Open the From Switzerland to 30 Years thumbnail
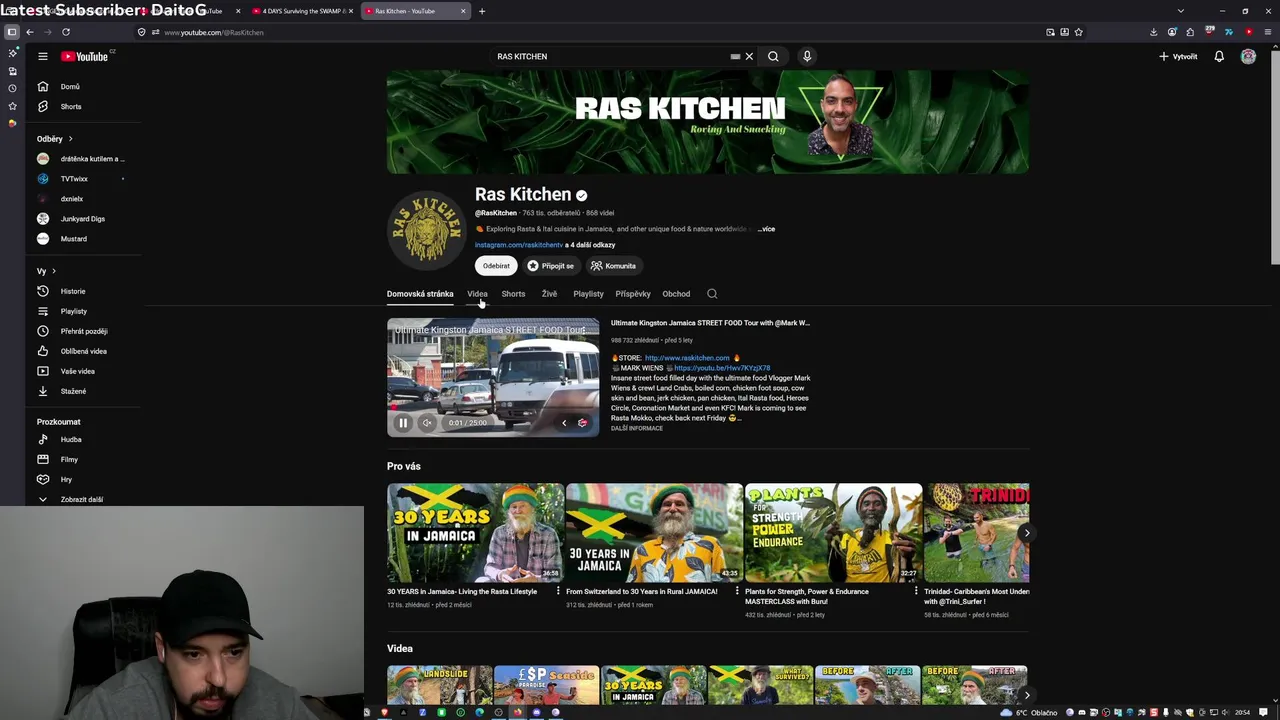This screenshot has height=720, width=1280. tap(654, 533)
